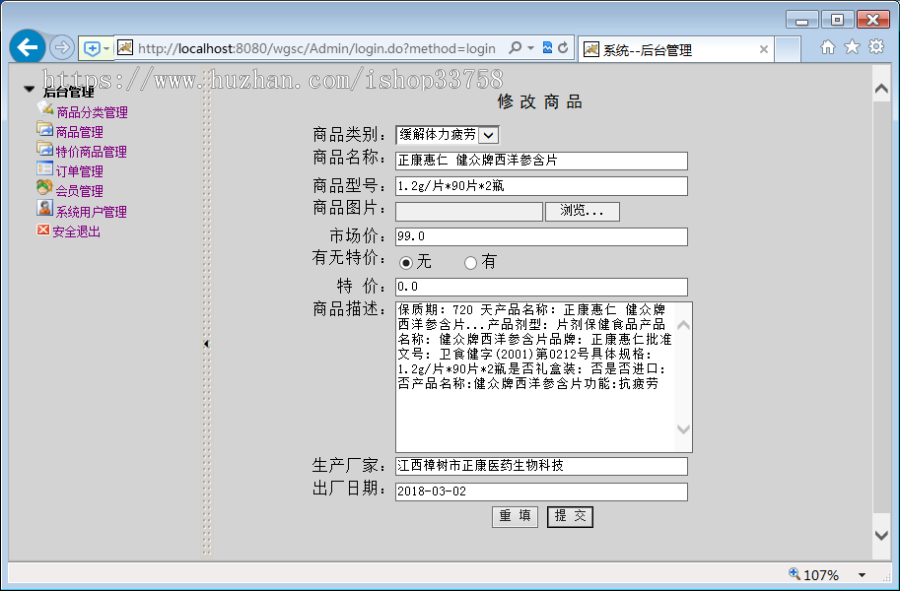The height and width of the screenshot is (591, 900).
Task: Click the 特价商品管理 icon
Action: (x=43, y=150)
